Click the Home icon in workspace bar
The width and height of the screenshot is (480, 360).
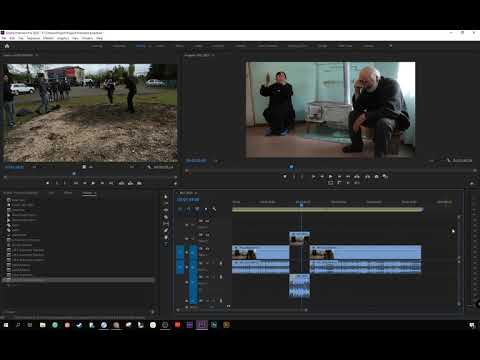tap(7, 46)
